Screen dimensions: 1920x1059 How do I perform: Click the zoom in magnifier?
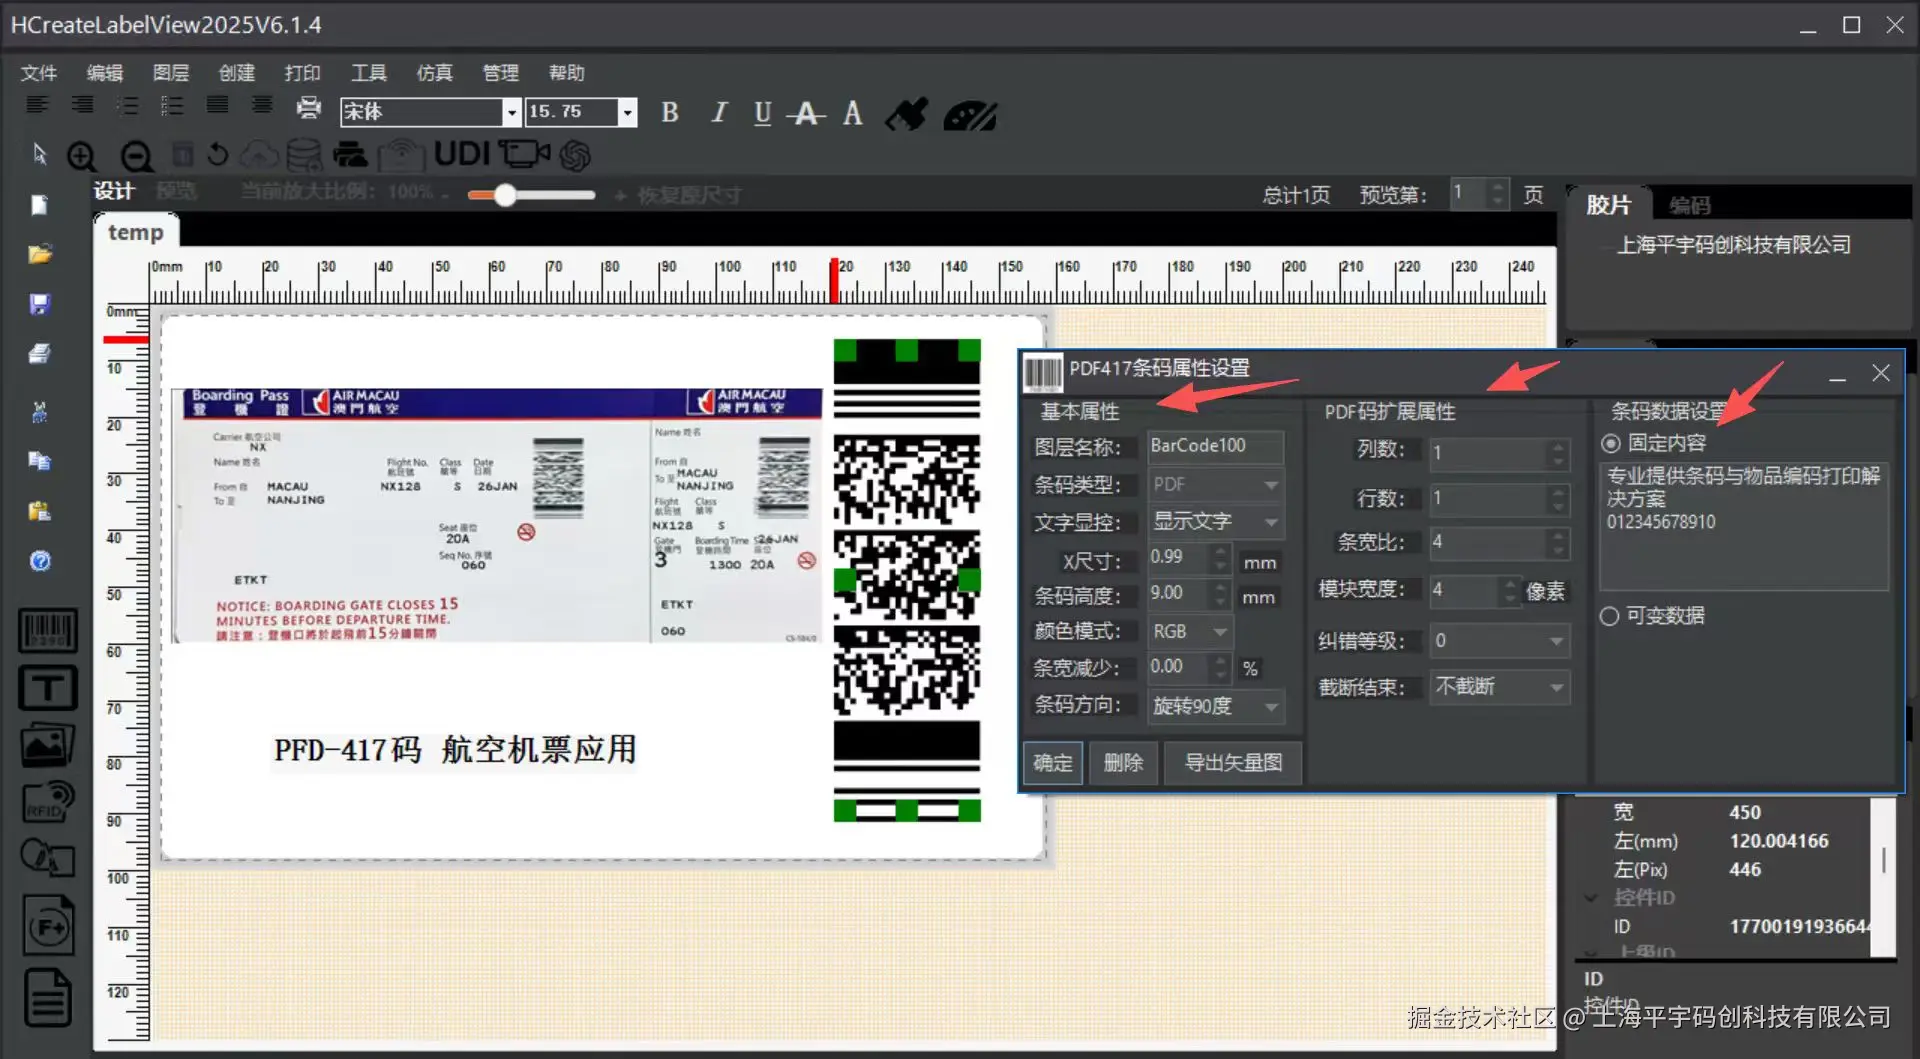point(82,156)
